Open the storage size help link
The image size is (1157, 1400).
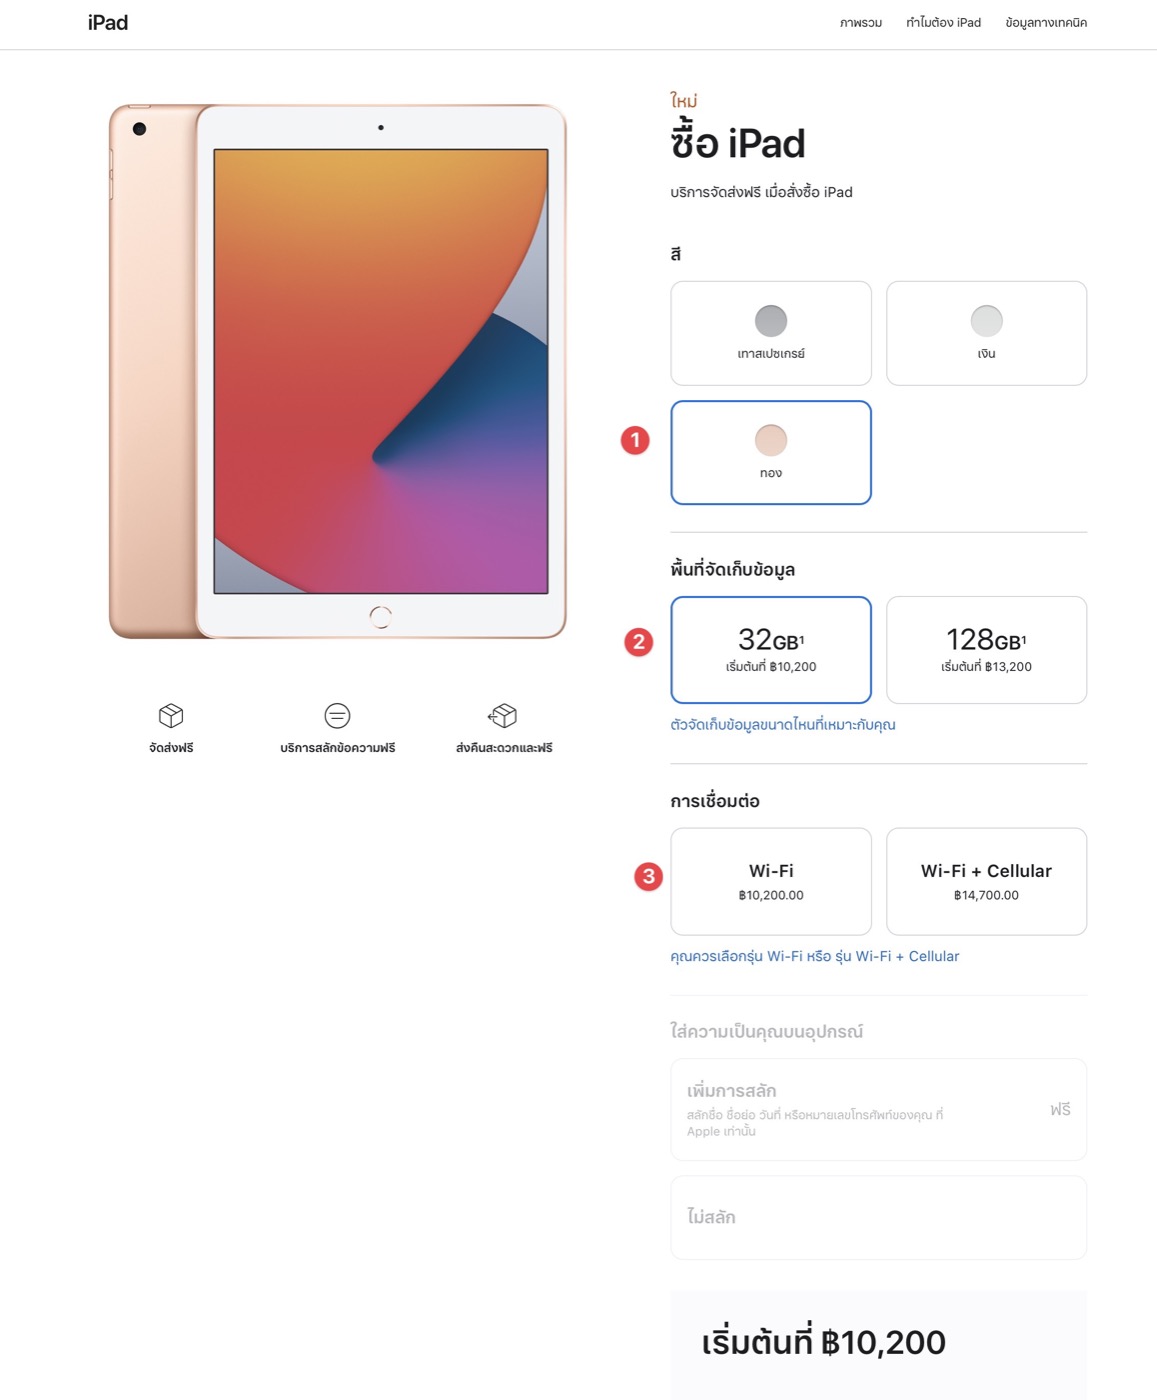(783, 725)
